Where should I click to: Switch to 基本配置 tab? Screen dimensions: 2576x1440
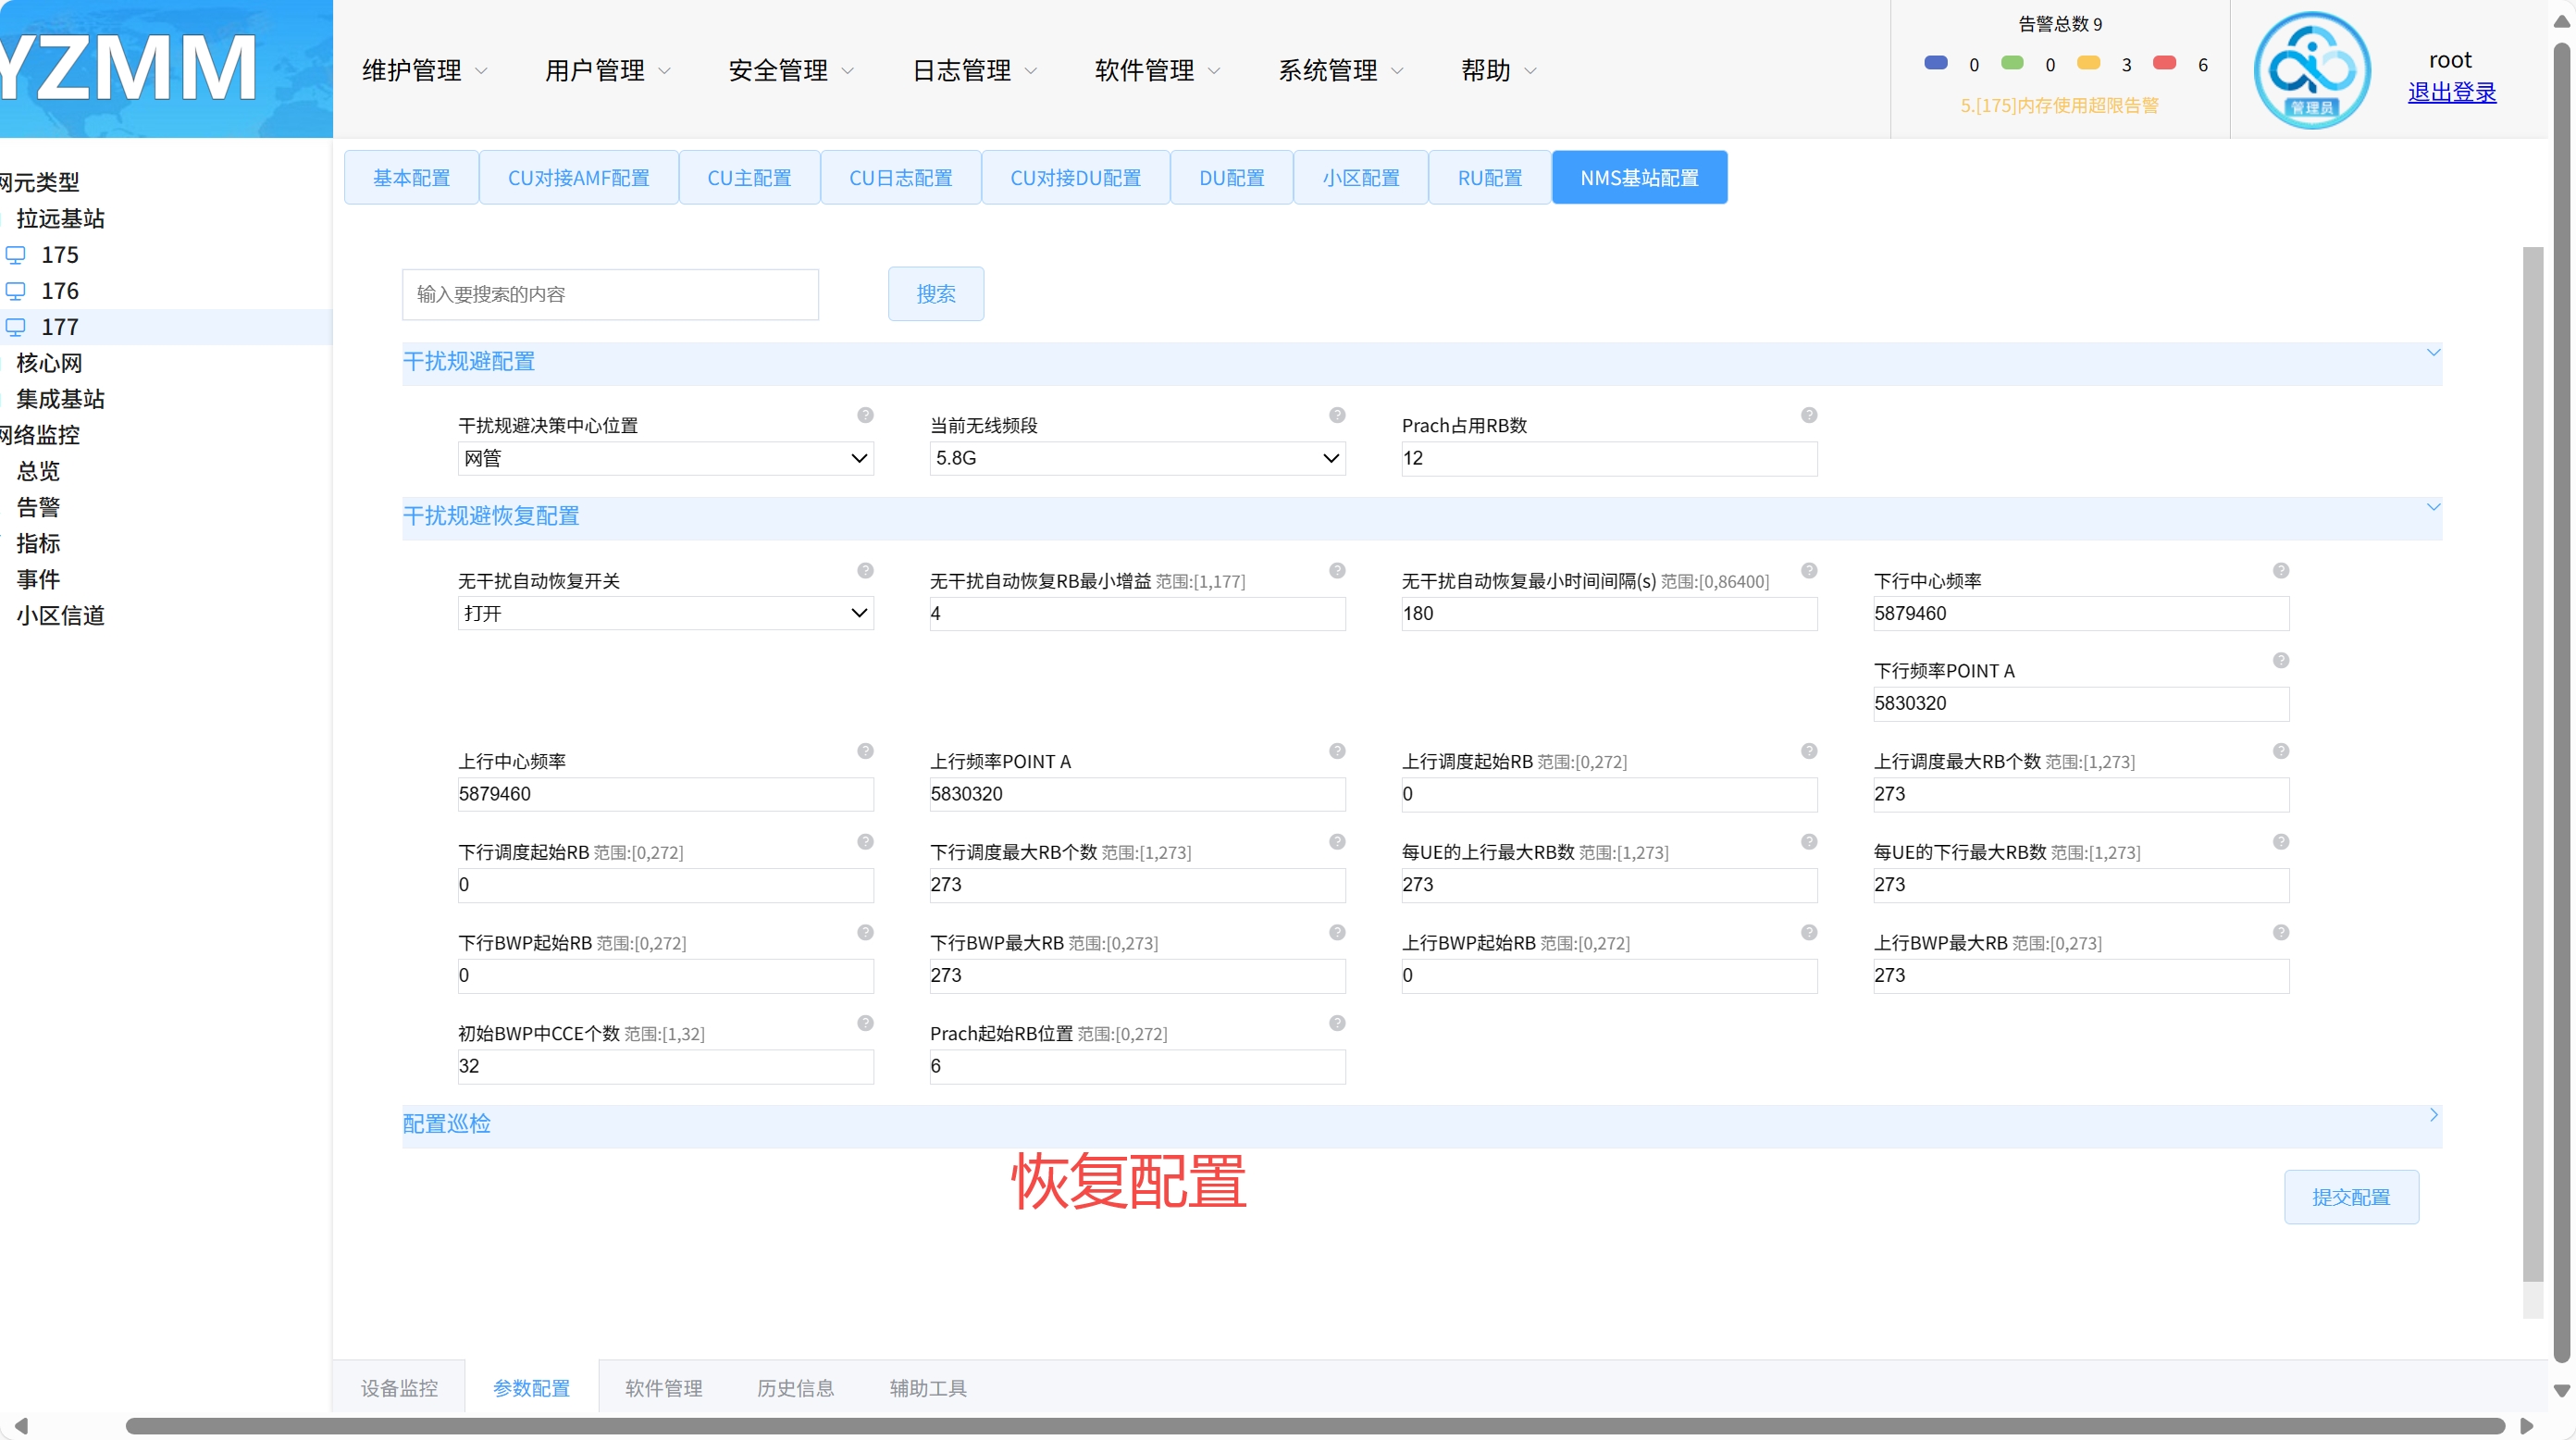(x=411, y=177)
